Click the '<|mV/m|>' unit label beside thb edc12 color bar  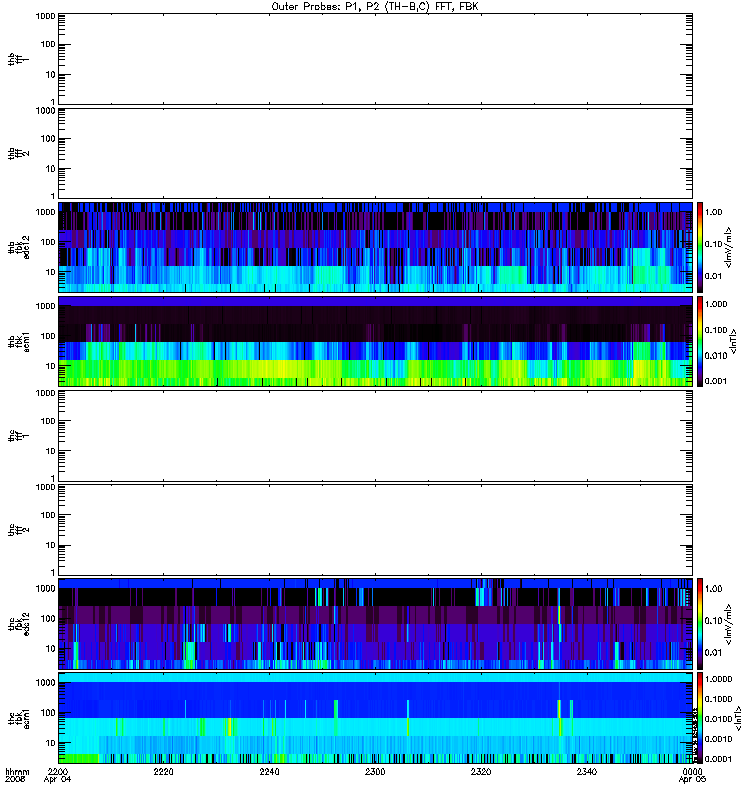[x=729, y=247]
